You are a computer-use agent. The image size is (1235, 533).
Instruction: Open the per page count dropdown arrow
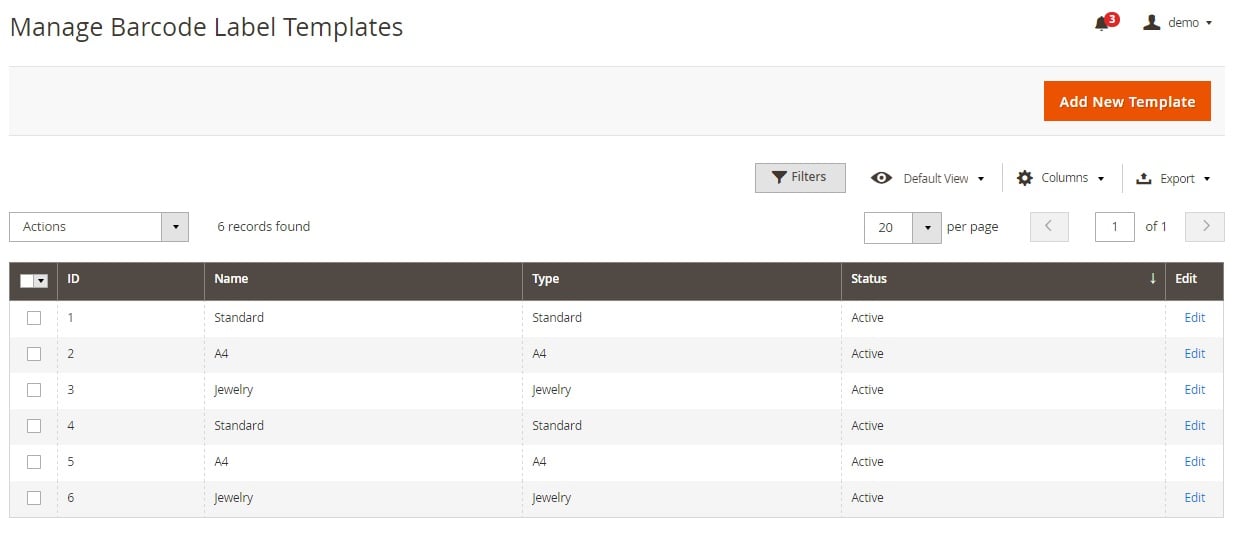[x=927, y=227]
